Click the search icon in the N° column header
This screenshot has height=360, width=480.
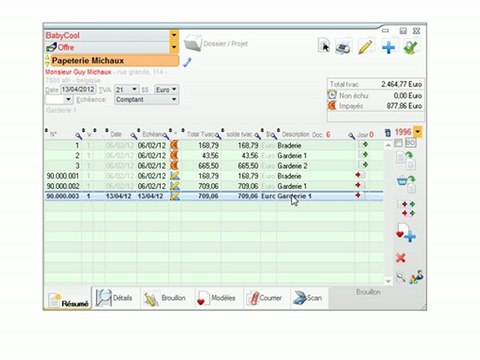(78, 135)
